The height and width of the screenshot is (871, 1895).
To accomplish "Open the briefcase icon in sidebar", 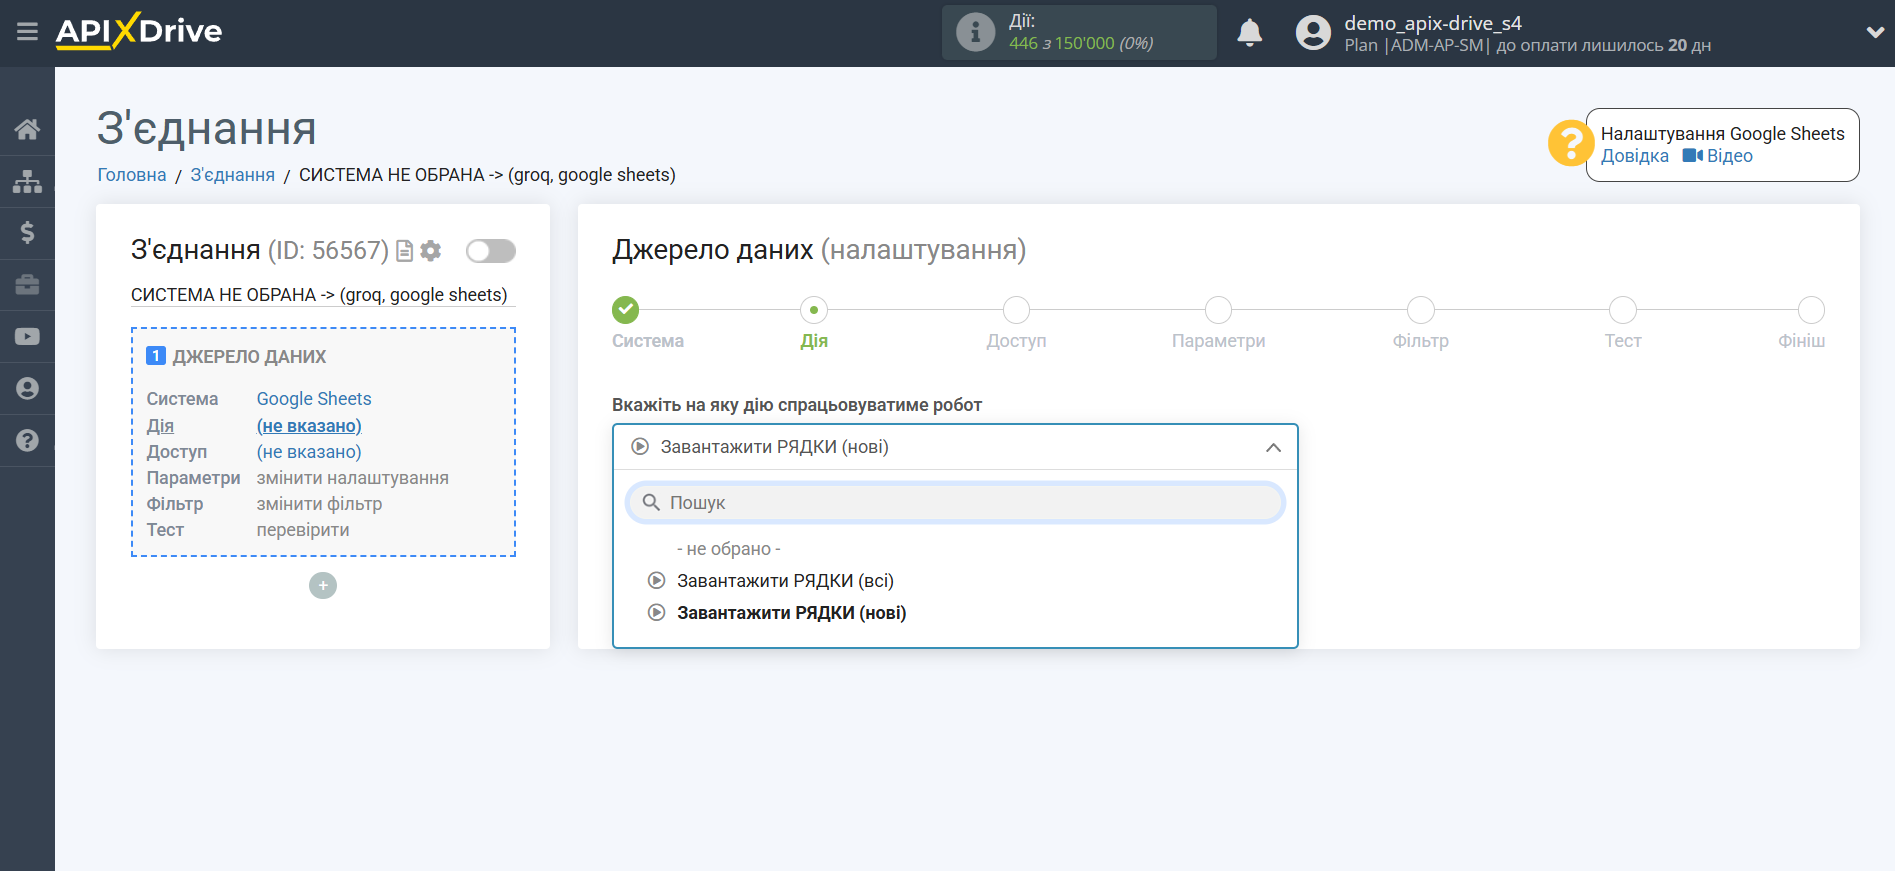I will 27,285.
